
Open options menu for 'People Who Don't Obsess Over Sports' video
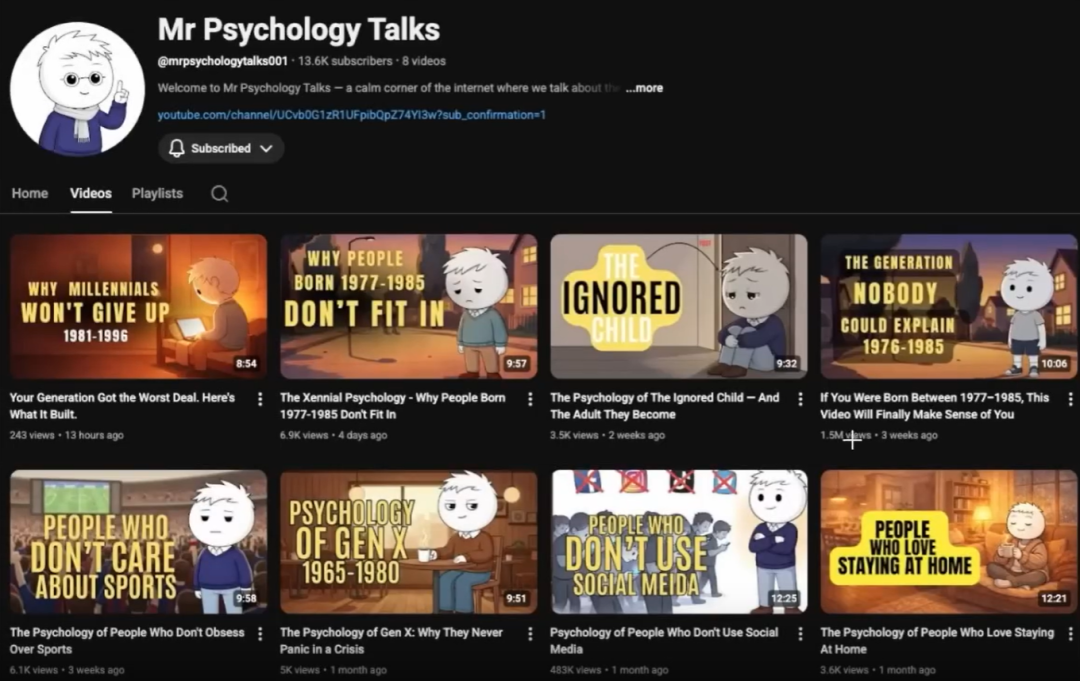coord(260,634)
